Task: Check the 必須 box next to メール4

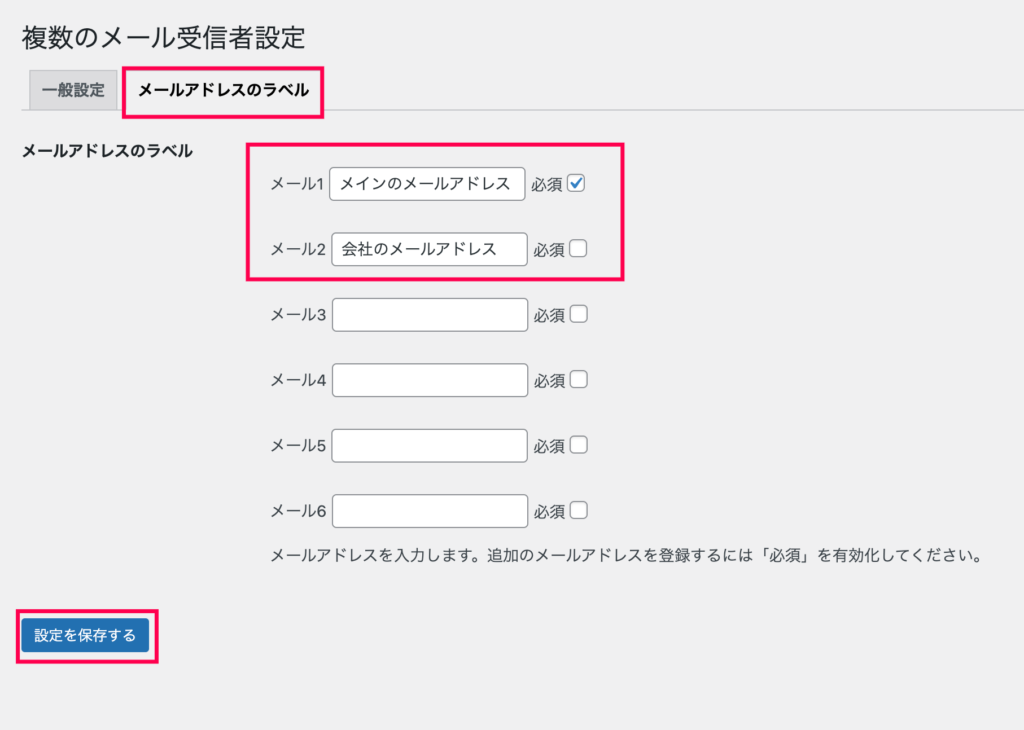Action: click(579, 379)
